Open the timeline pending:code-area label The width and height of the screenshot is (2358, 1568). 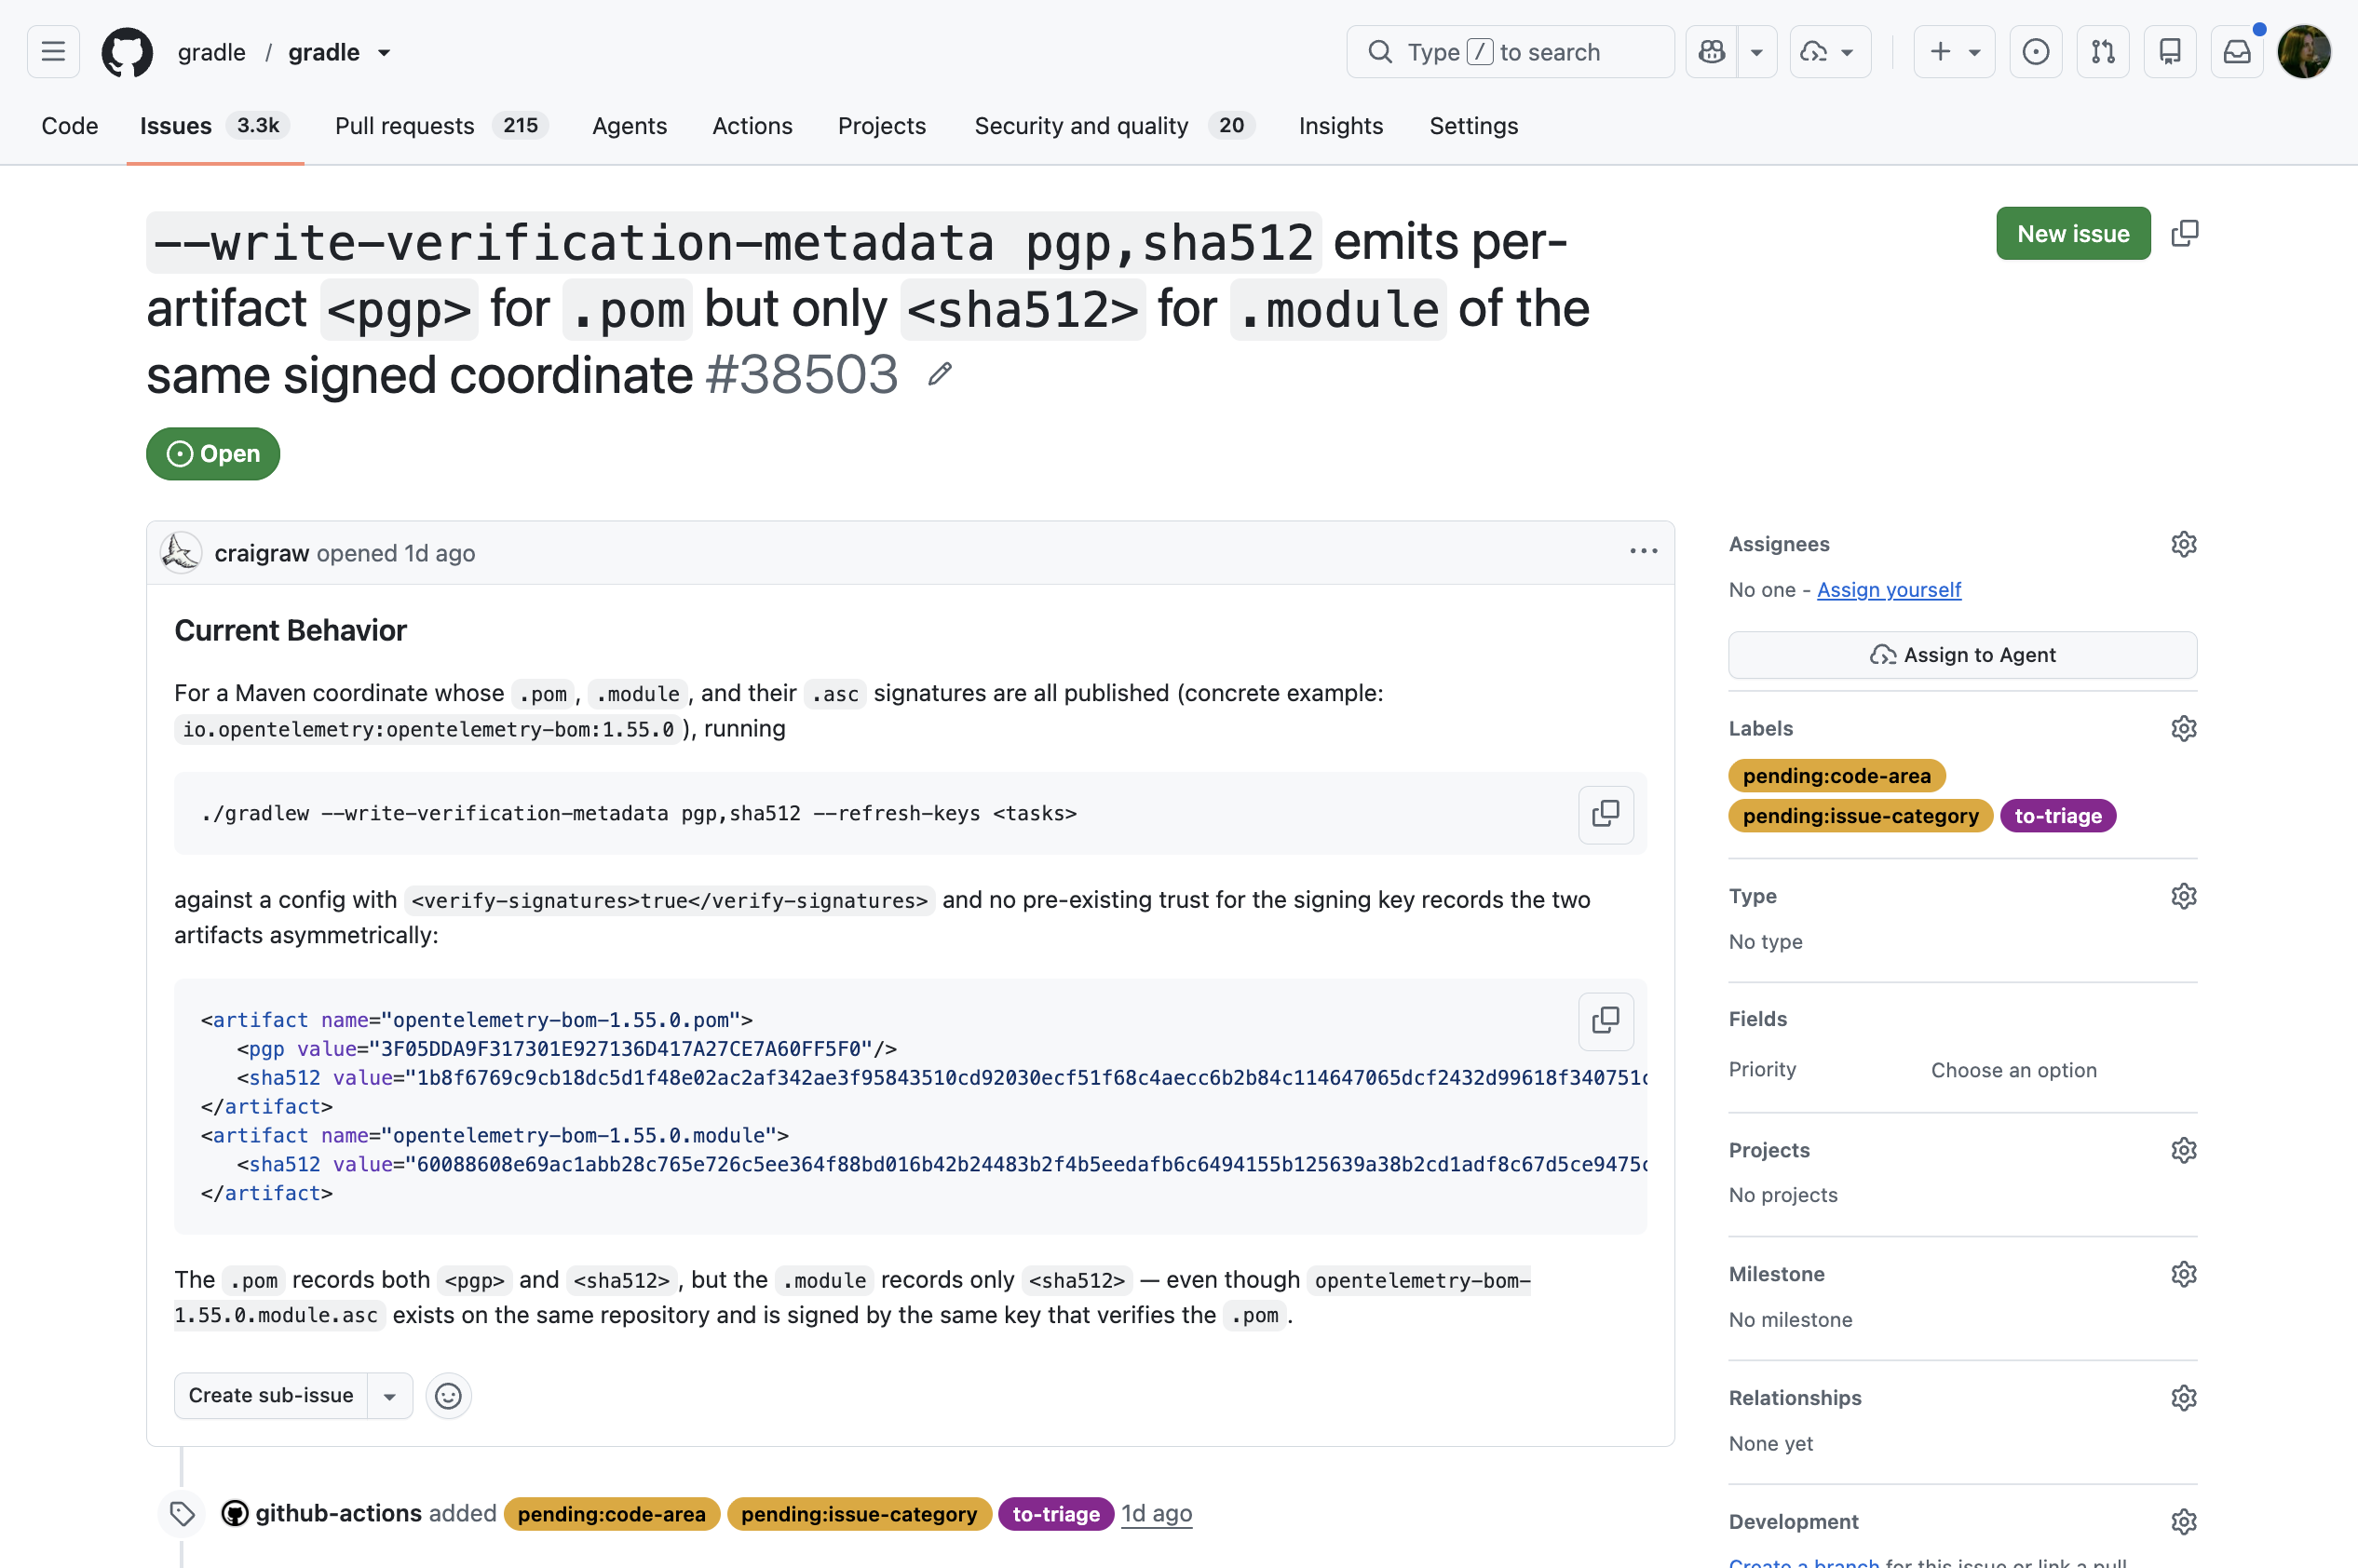click(611, 1514)
